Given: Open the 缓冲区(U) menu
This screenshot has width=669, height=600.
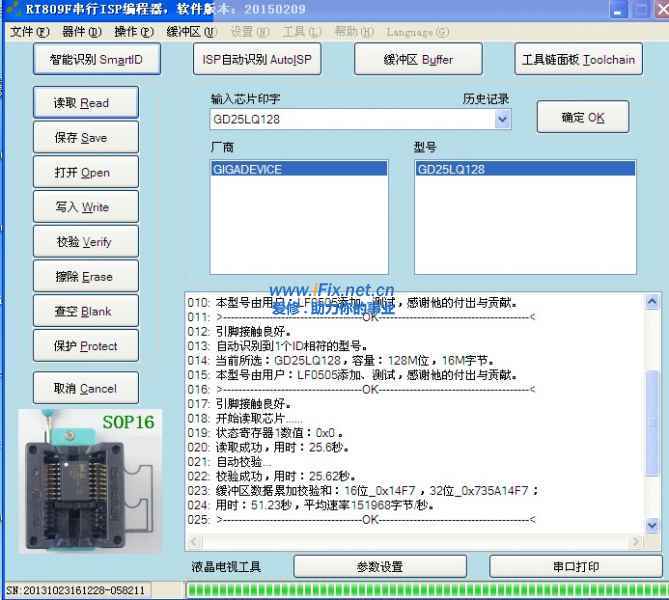Looking at the screenshot, I should click(192, 32).
